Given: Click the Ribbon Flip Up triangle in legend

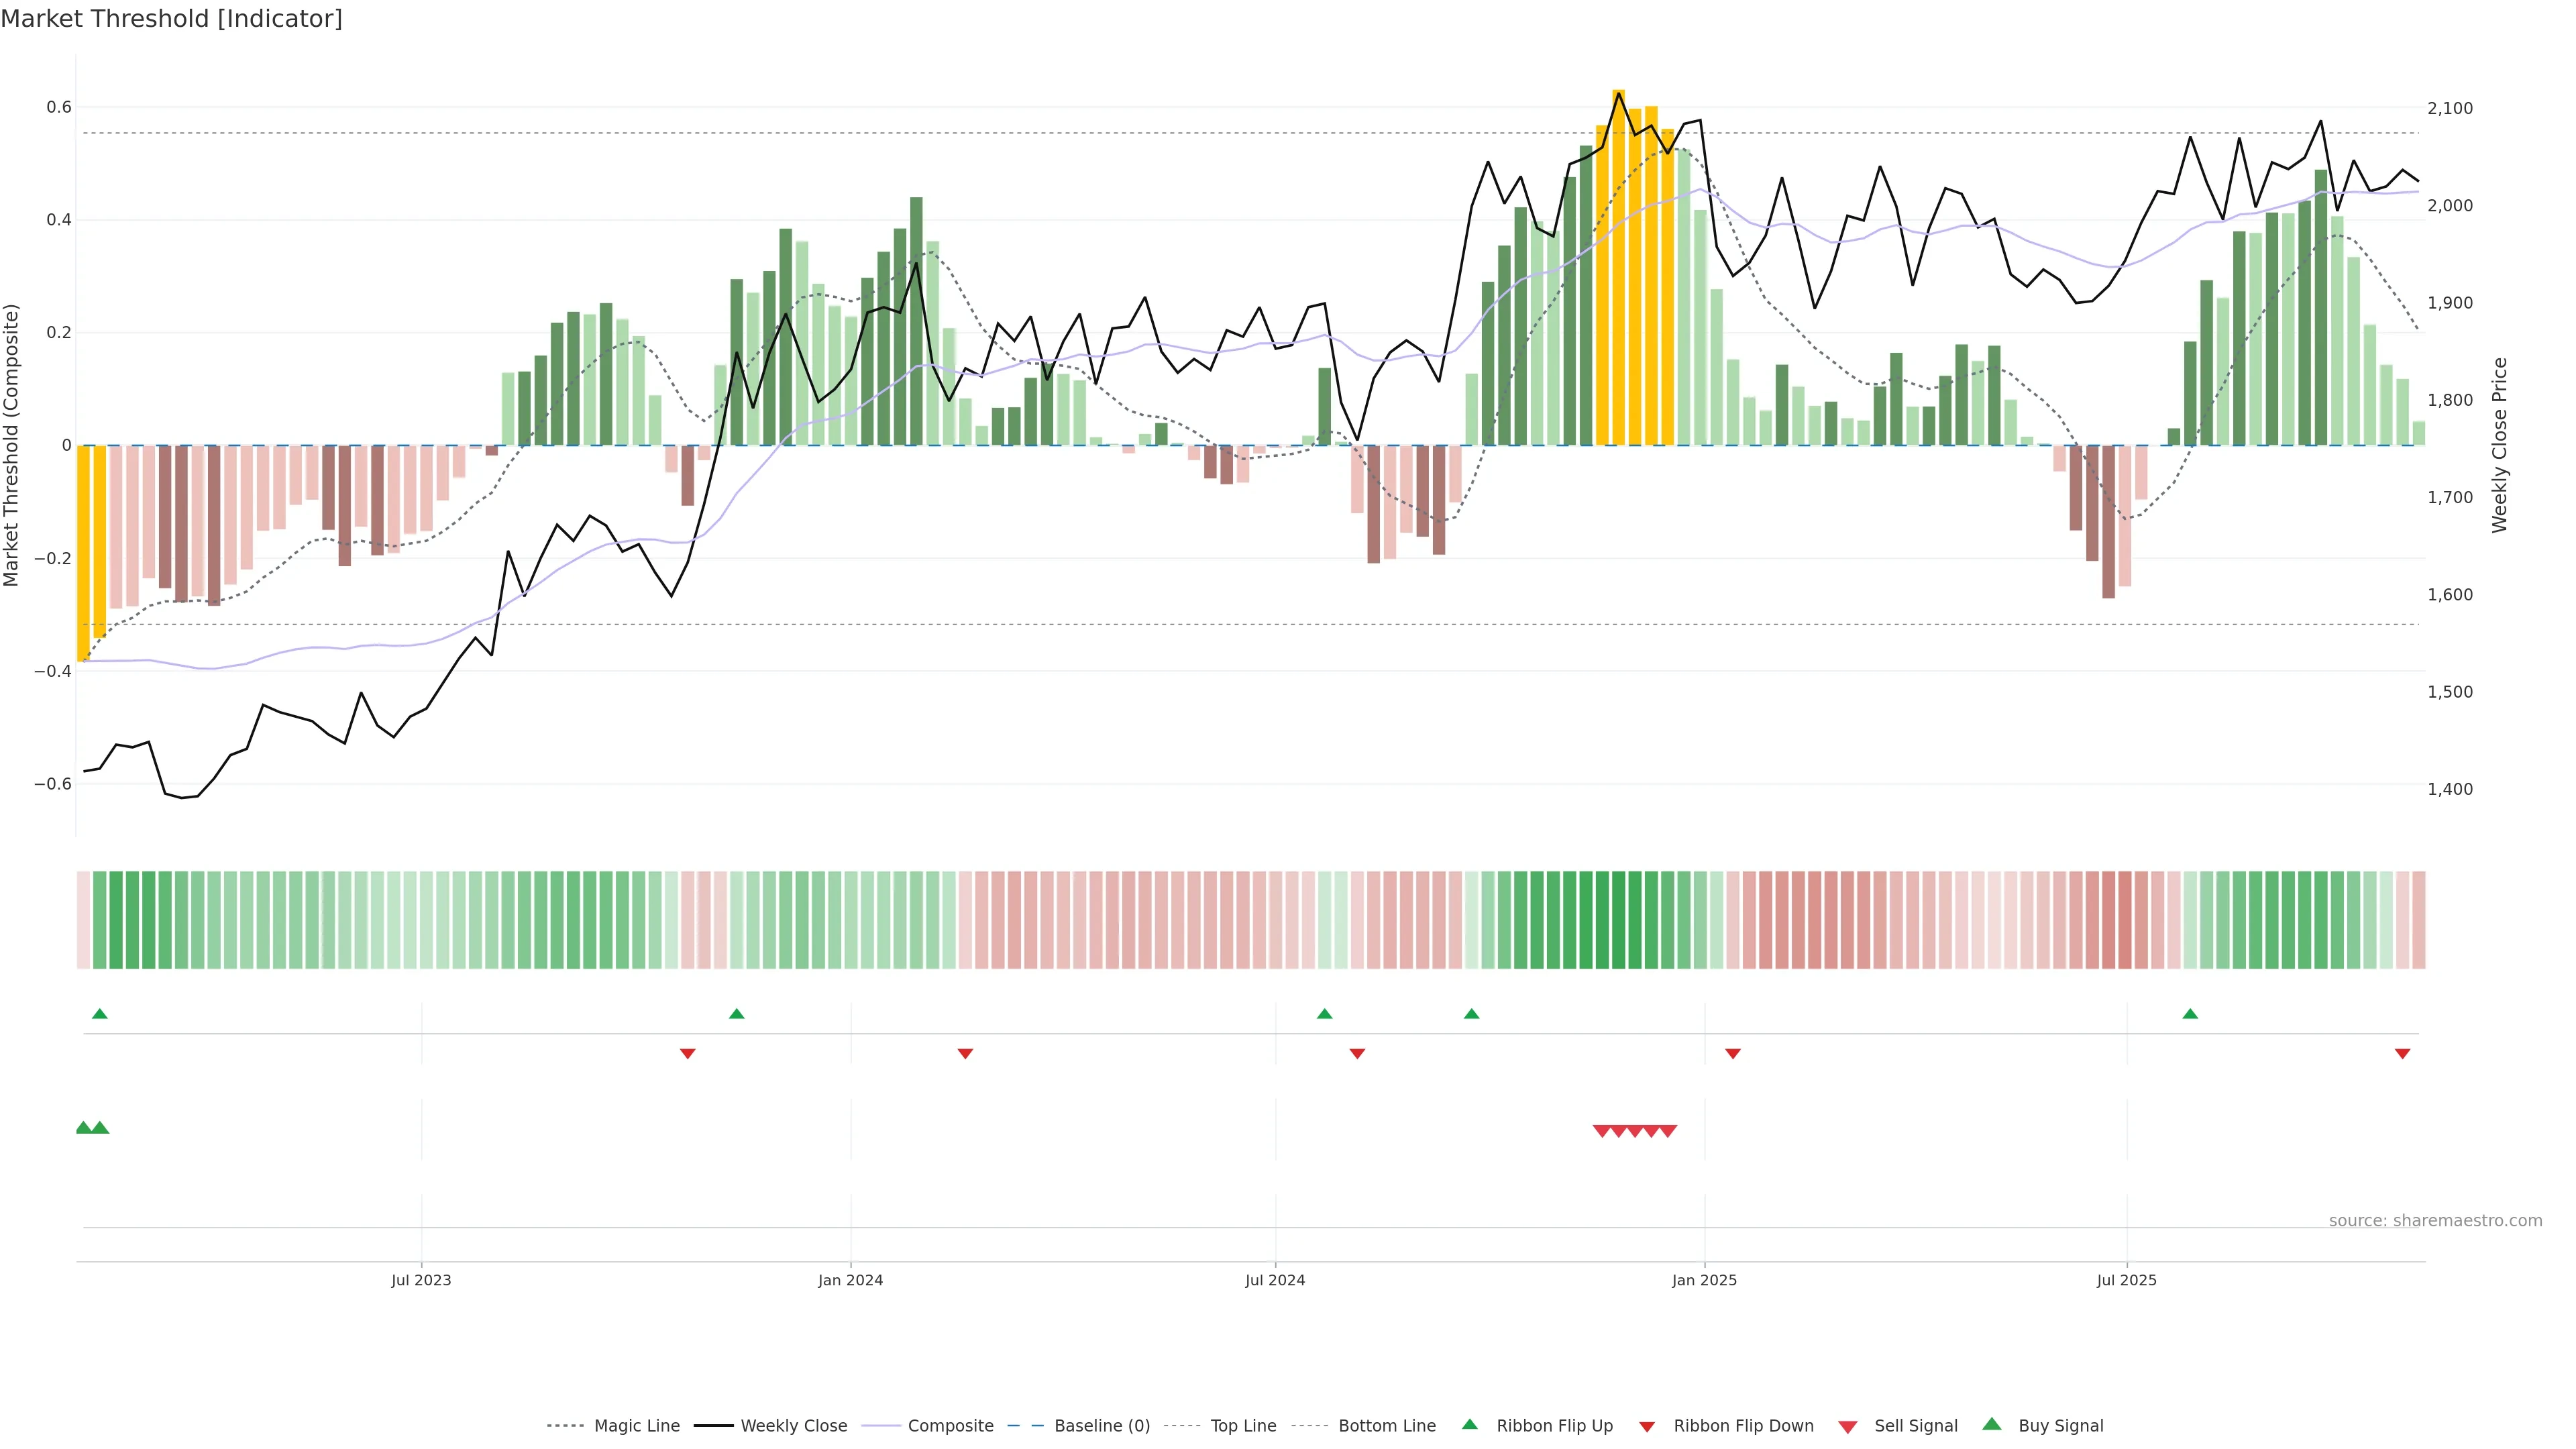Looking at the screenshot, I should click(x=1469, y=1424).
